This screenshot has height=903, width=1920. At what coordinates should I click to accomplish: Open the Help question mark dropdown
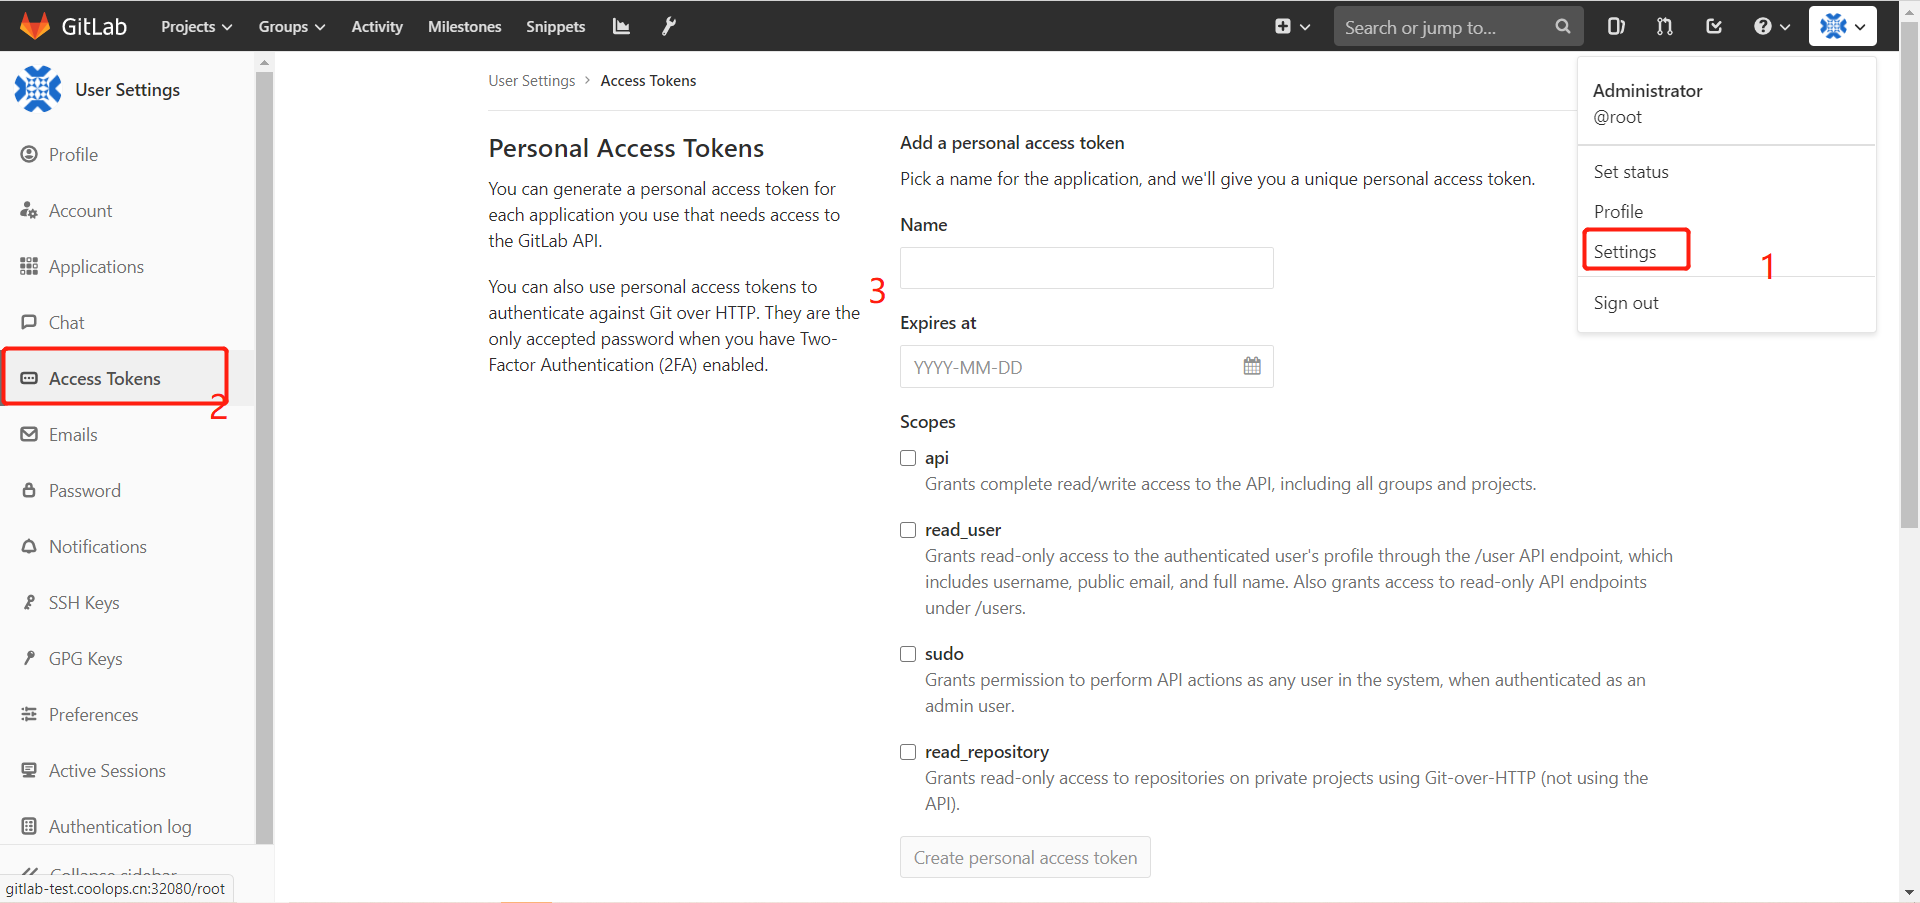pyautogui.click(x=1771, y=27)
